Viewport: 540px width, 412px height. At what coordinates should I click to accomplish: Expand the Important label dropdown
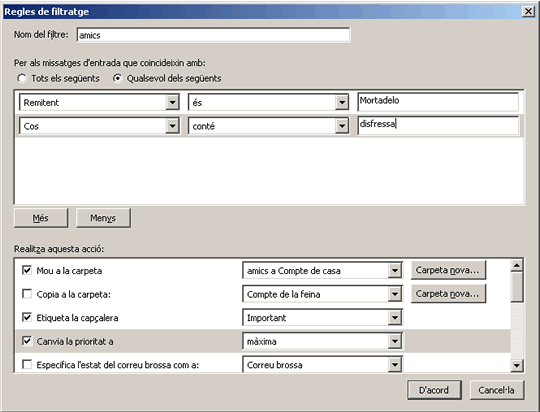395,318
